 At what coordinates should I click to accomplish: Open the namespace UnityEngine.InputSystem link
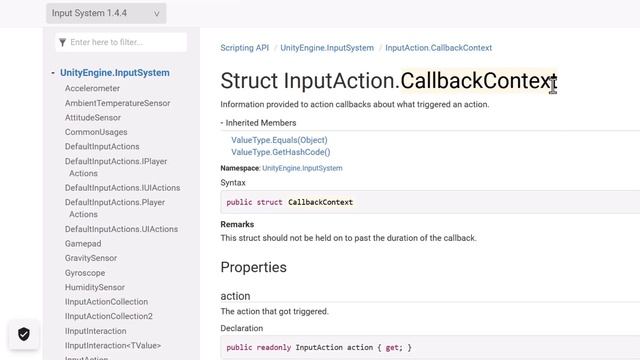(x=302, y=168)
